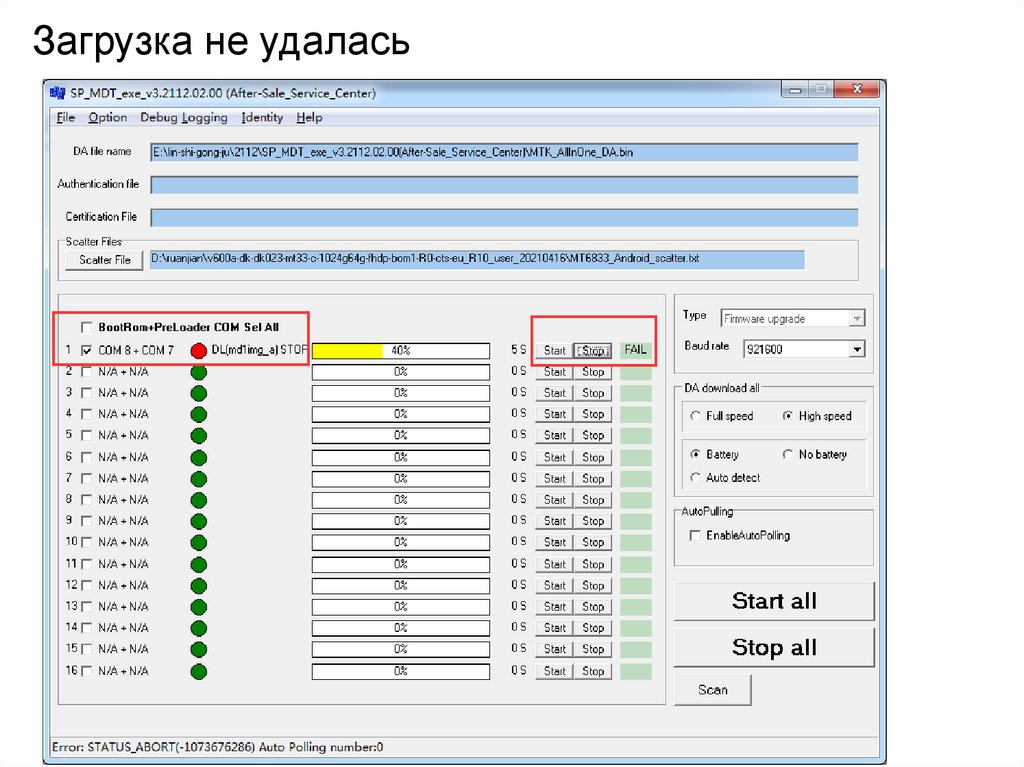This screenshot has width=1024, height=767.
Task: Click the 0% progress bar on row 2
Action: [401, 372]
